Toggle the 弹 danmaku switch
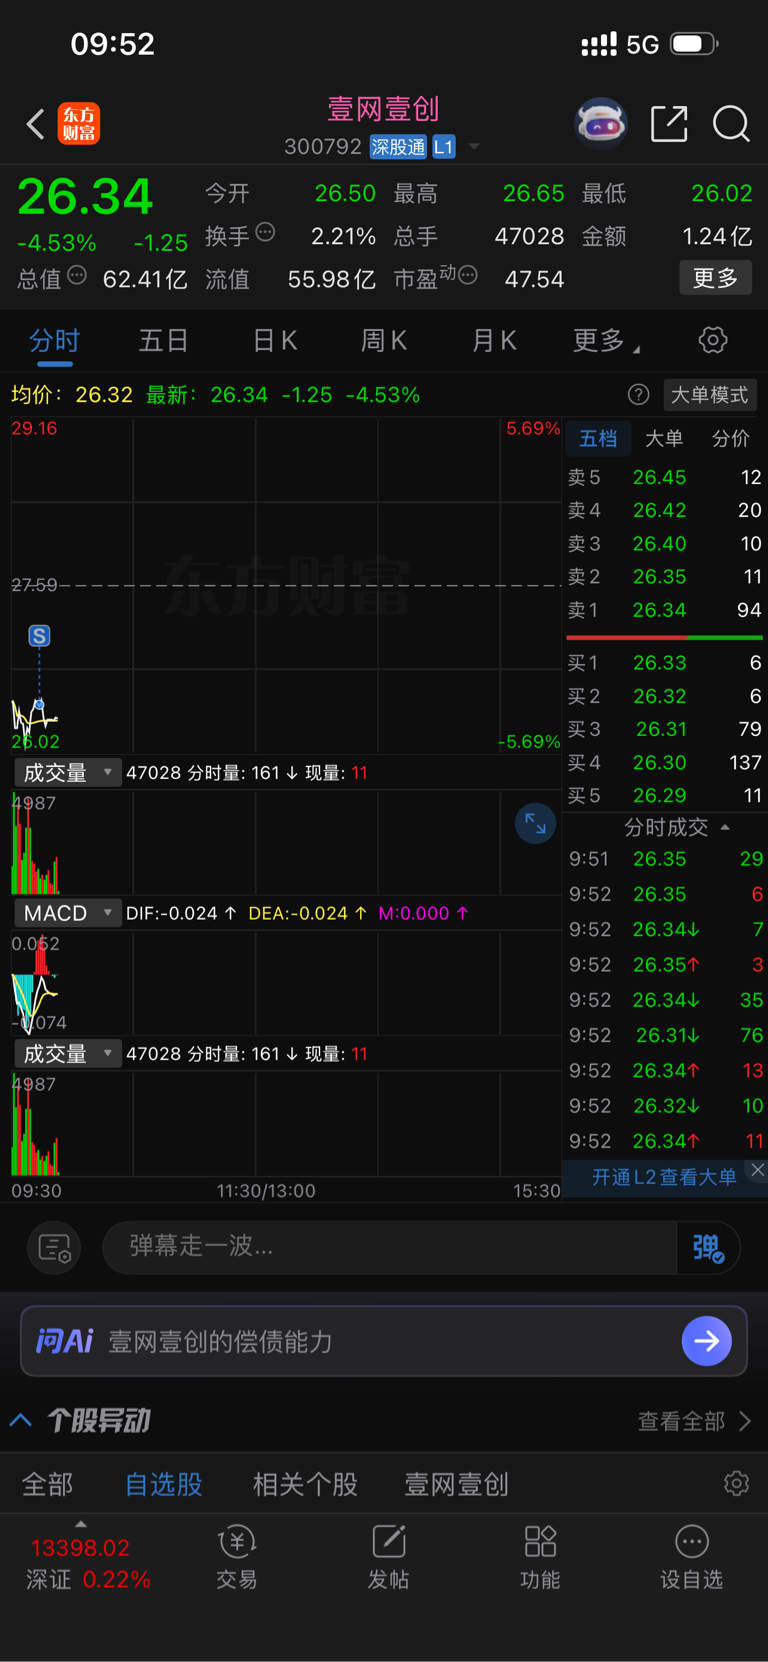 [x=708, y=1247]
